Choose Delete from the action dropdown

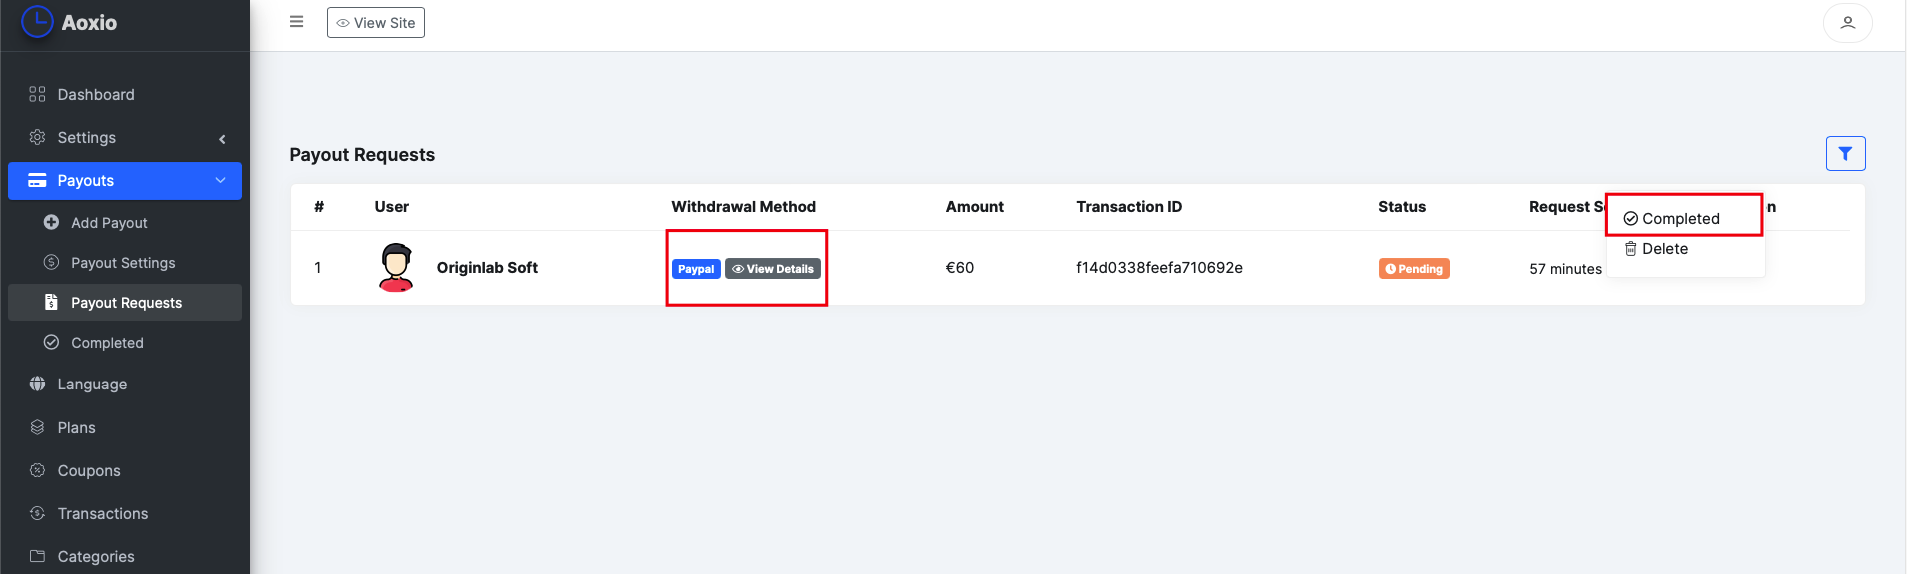[x=1664, y=249]
